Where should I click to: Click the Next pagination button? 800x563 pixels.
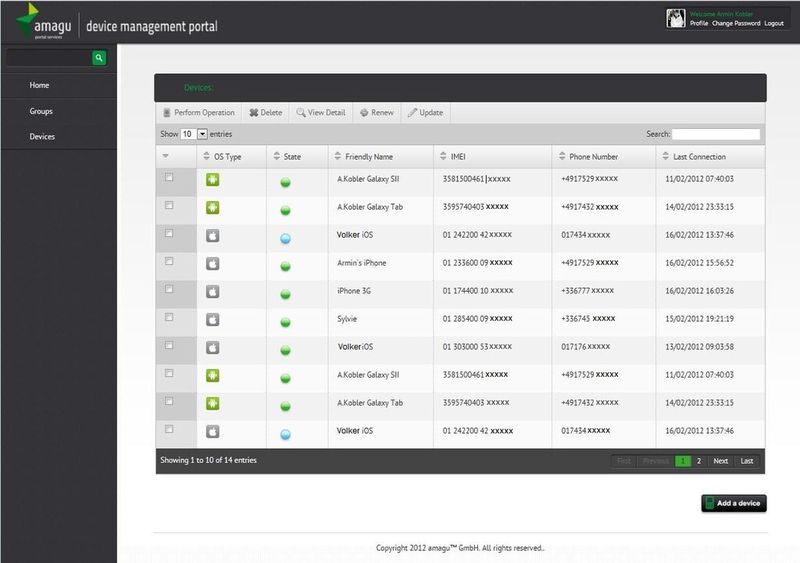720,461
